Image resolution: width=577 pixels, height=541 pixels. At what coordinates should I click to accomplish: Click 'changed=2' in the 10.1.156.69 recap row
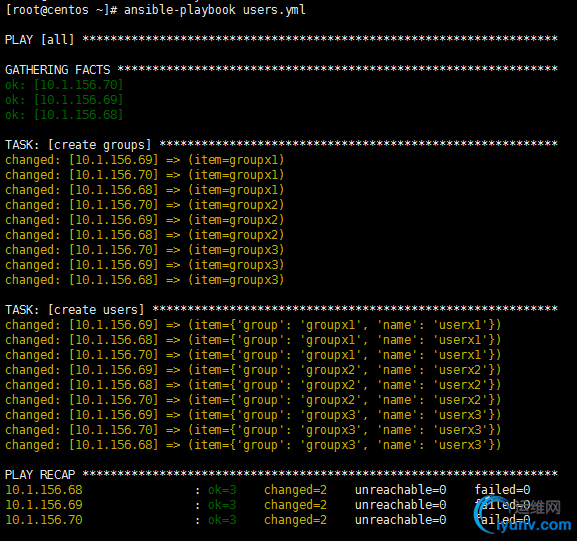[295, 505]
